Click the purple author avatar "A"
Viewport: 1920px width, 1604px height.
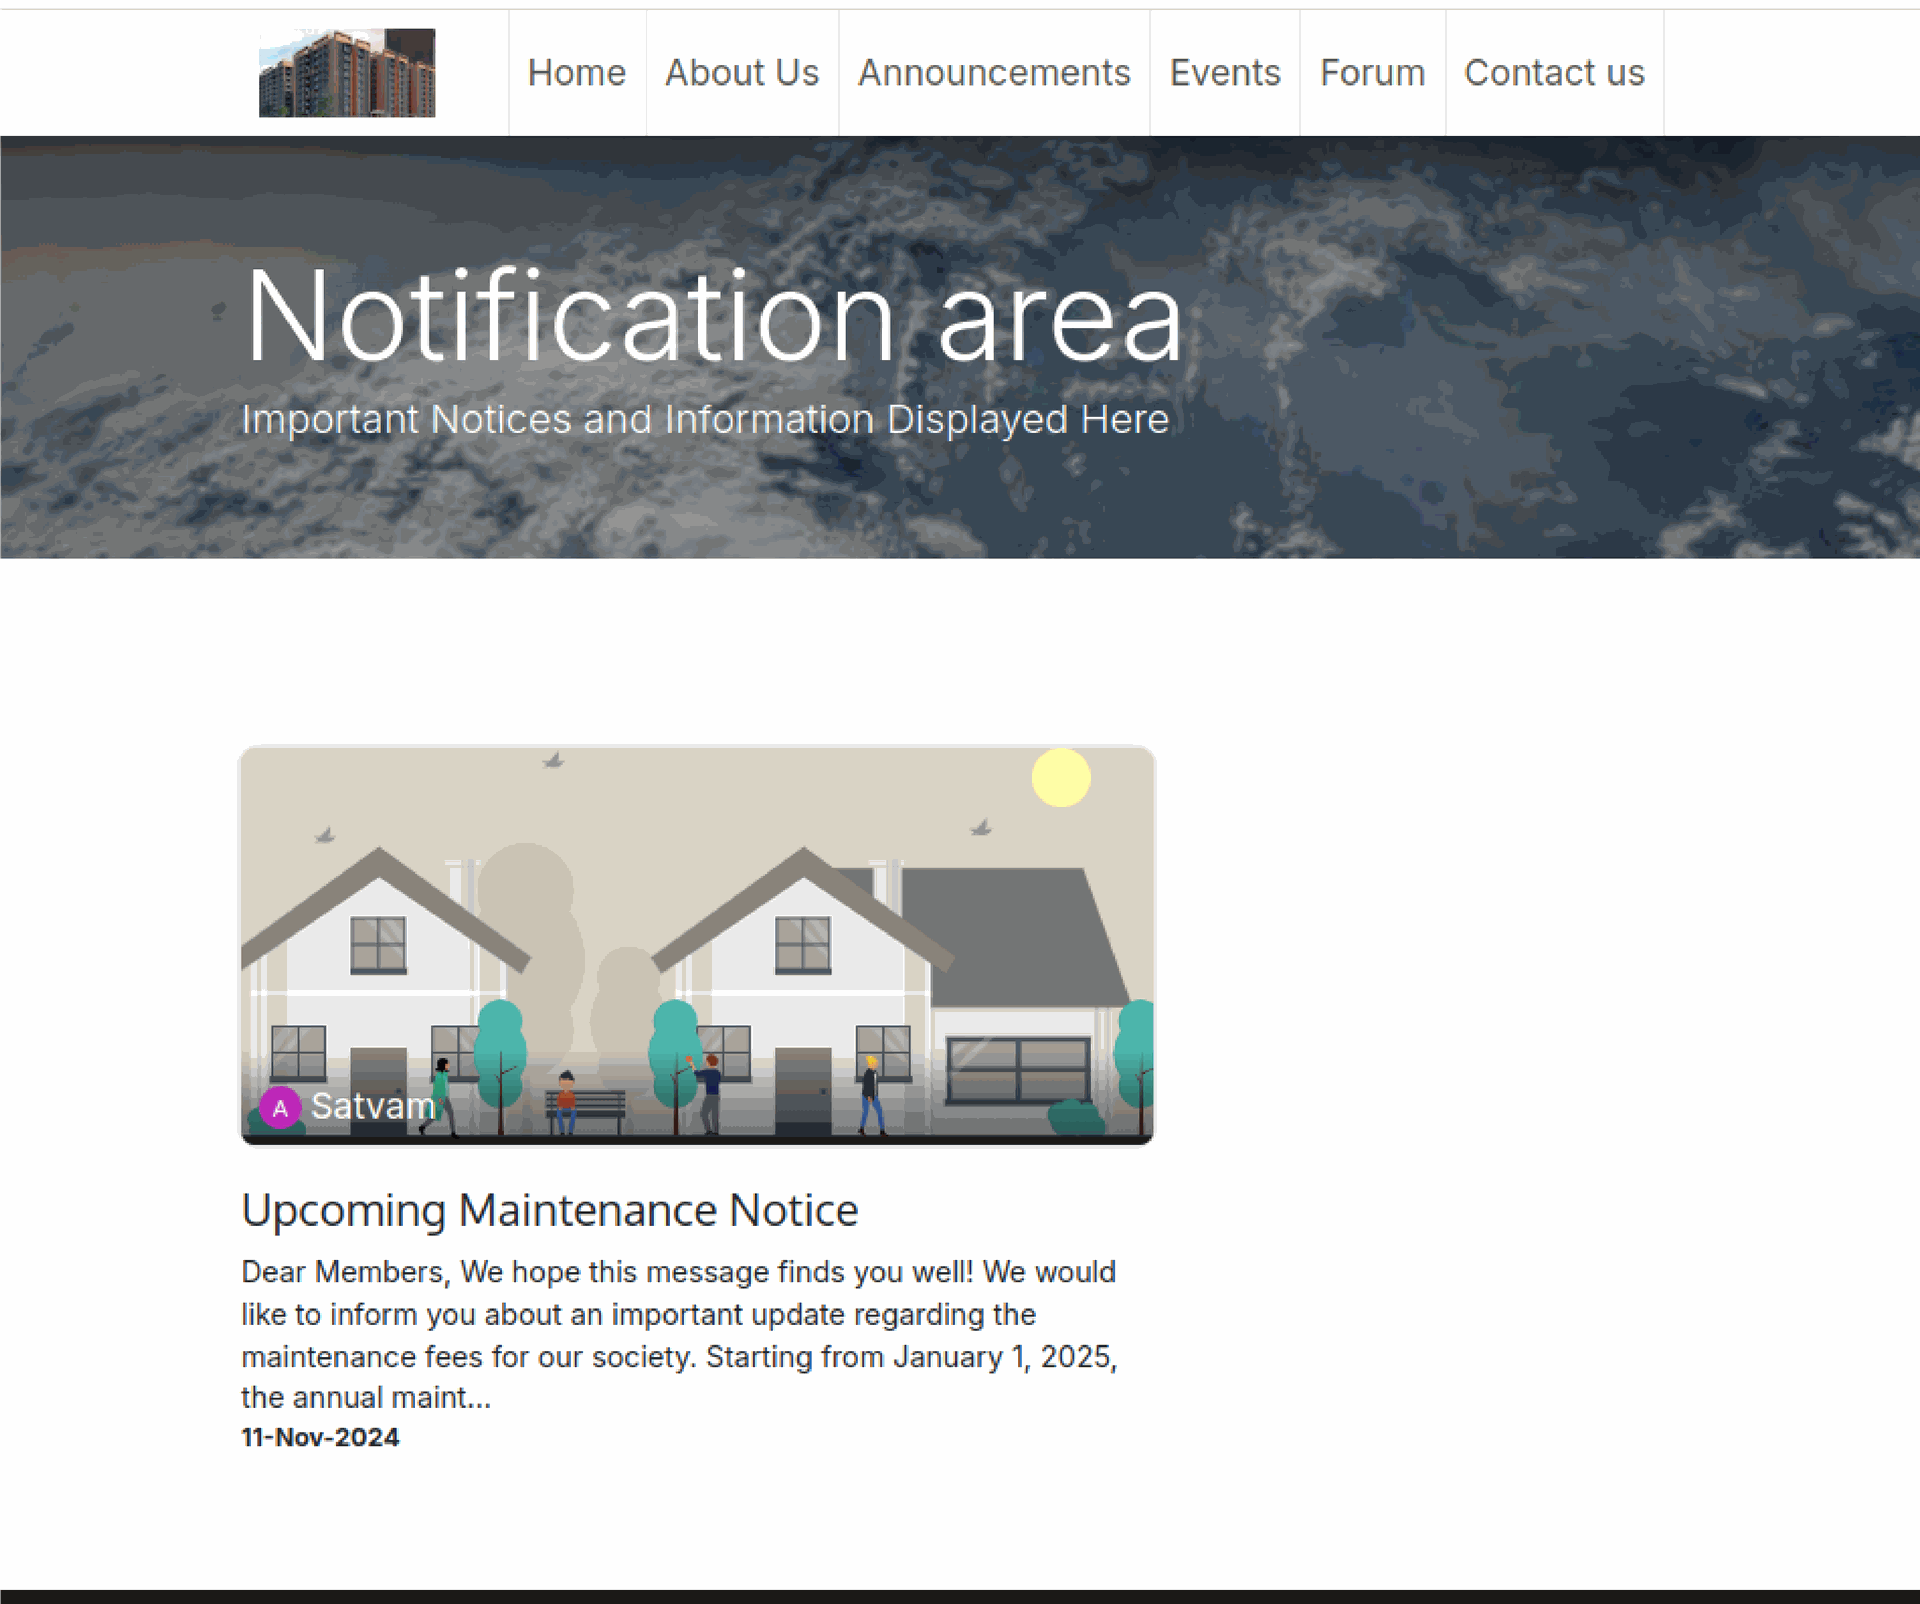pyautogui.click(x=280, y=1108)
